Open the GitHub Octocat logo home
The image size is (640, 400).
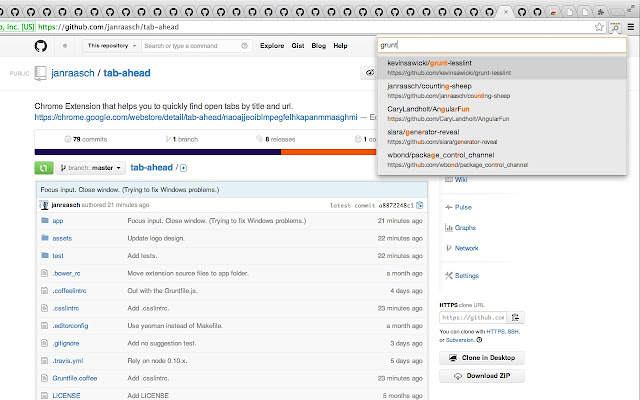pyautogui.click(x=40, y=46)
